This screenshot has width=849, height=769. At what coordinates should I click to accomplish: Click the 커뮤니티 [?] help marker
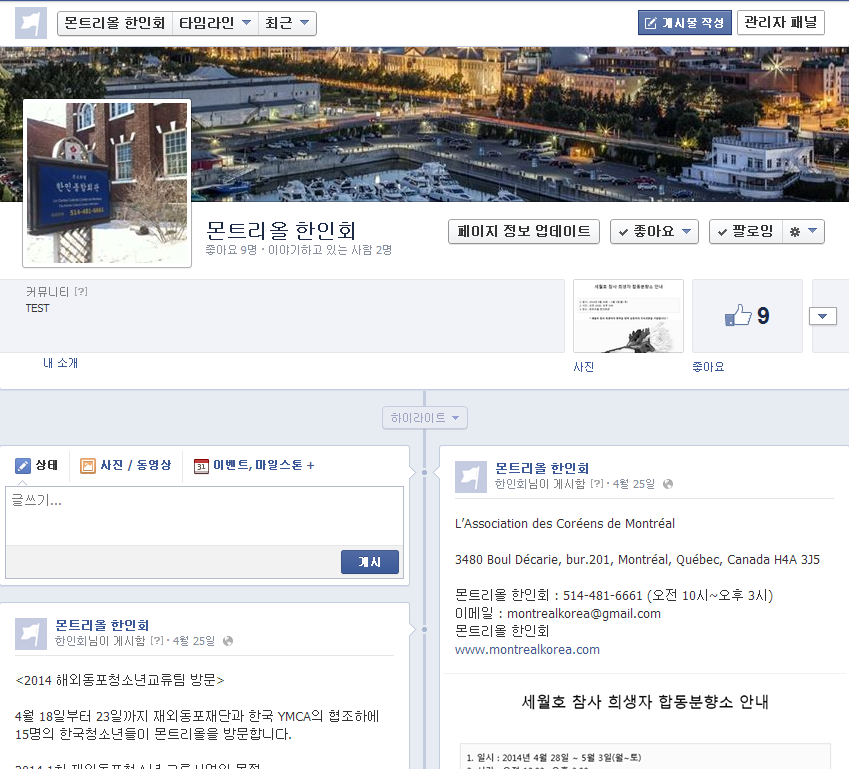click(x=81, y=292)
